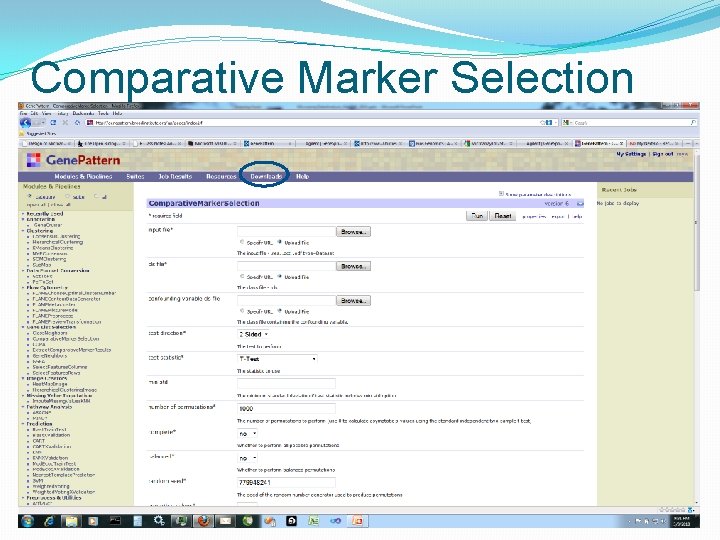The image size is (720, 540).
Task: Collapse the Pathway Analysis tree category
Action: pos(23,407)
